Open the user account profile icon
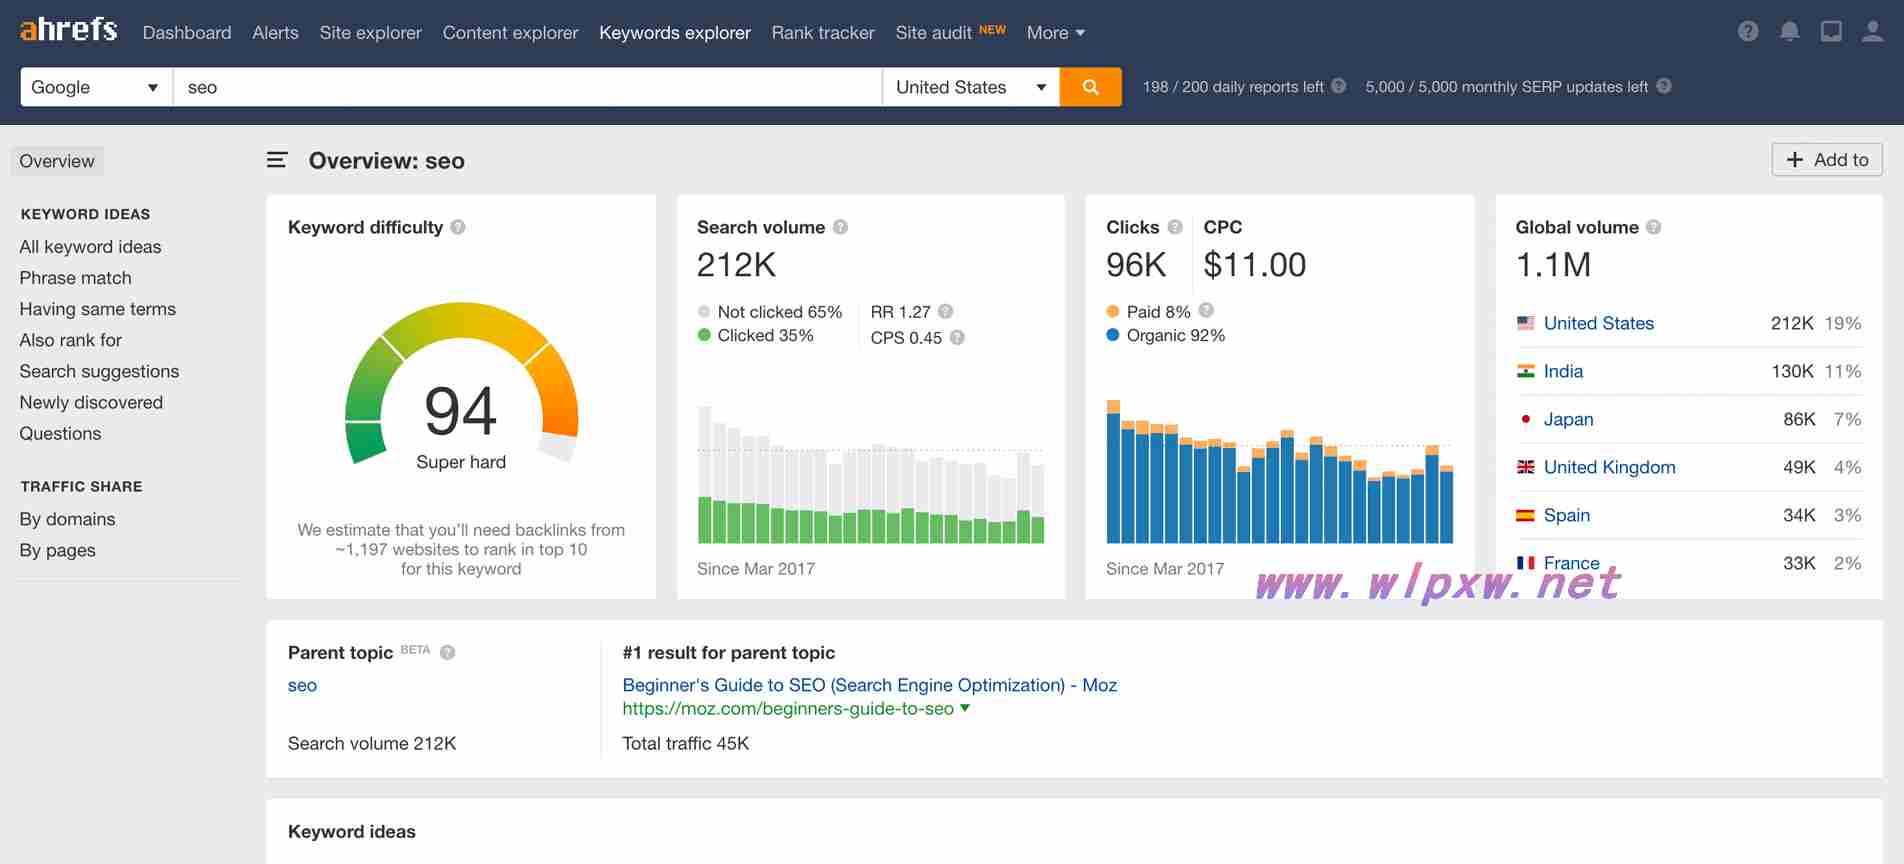 coord(1872,32)
